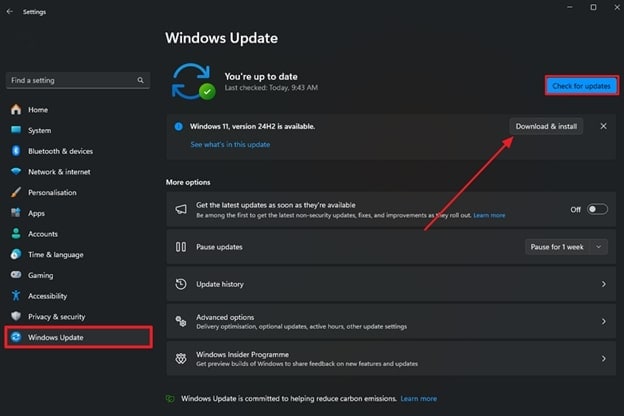Click the large update sync status icon
Screen dimensions: 624x416
(193, 82)
